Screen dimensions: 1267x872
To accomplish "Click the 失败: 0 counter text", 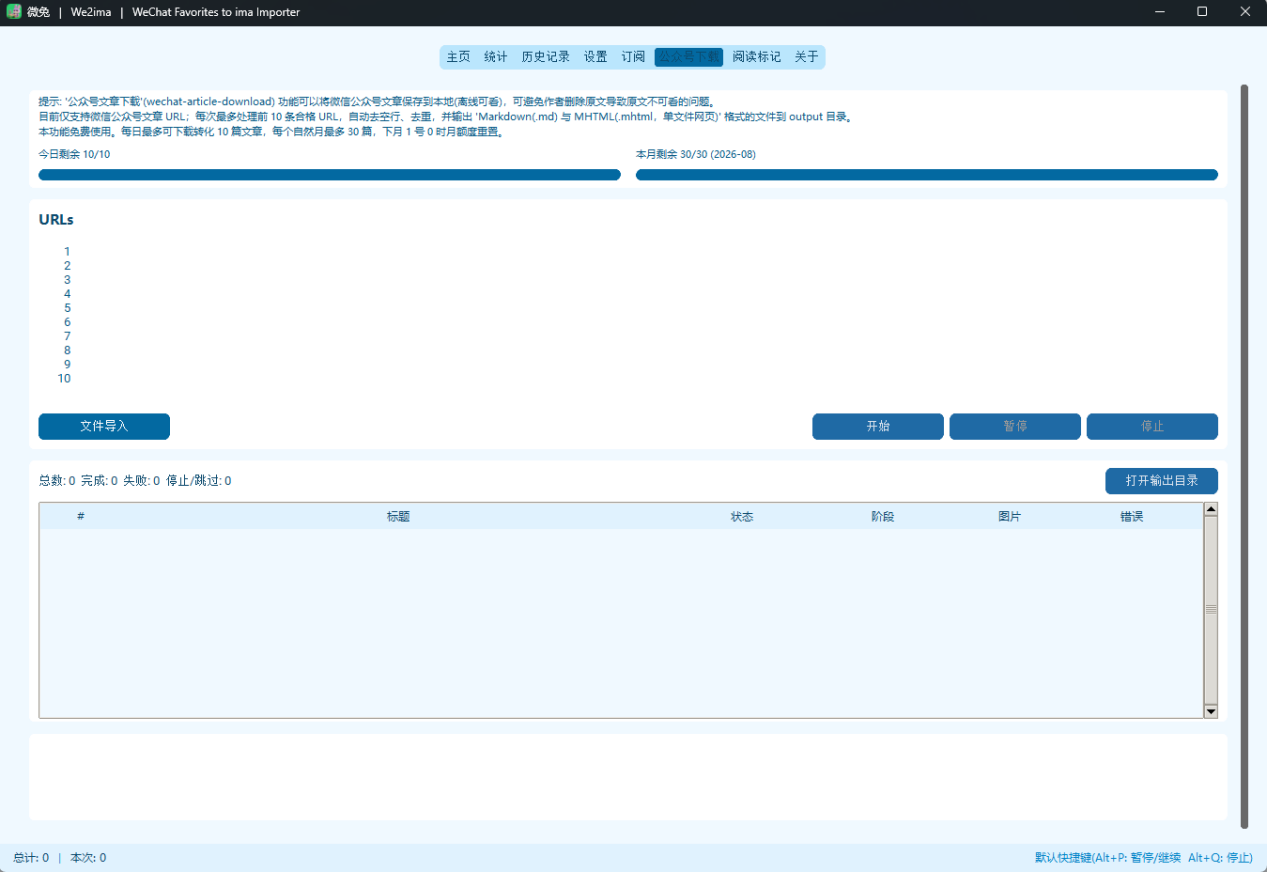I will [141, 481].
